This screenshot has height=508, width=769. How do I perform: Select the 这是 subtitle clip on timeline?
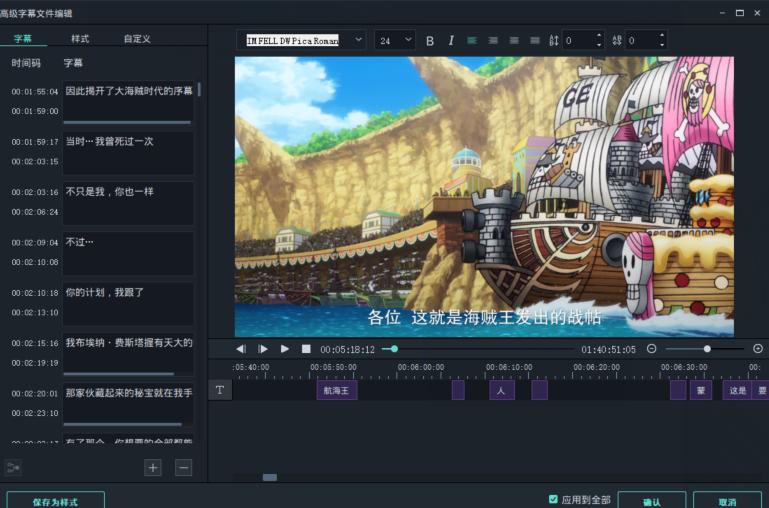point(738,390)
